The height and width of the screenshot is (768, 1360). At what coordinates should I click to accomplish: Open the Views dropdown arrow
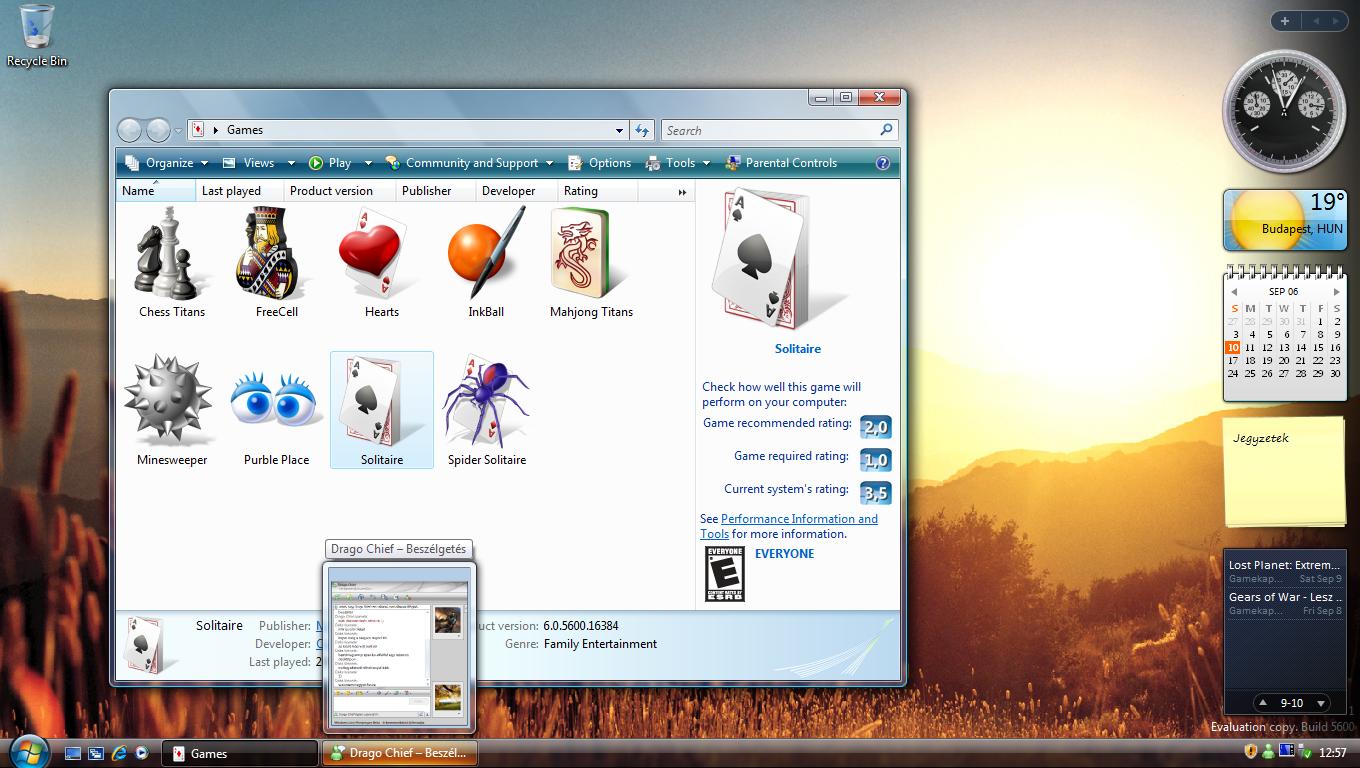(291, 163)
